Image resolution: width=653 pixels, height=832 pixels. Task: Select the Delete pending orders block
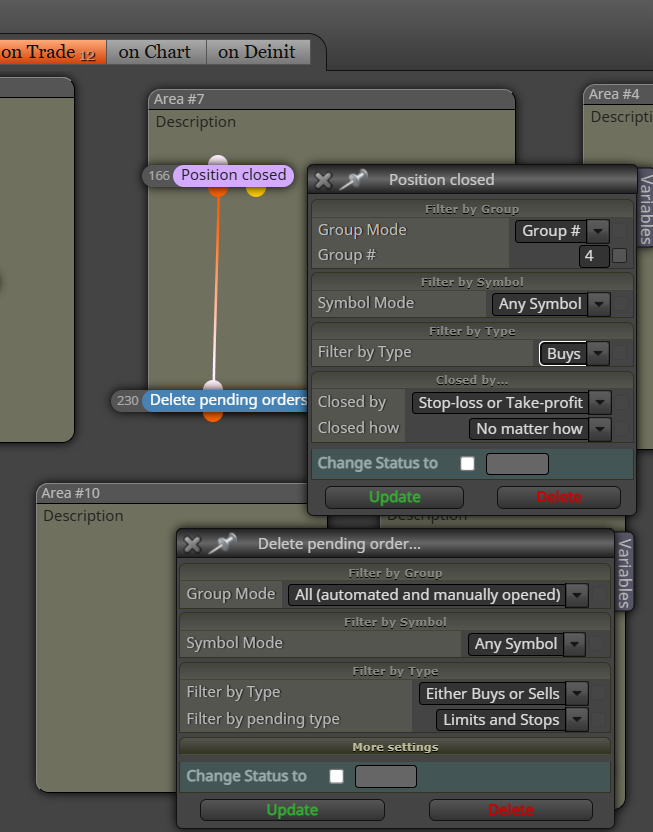[225, 400]
